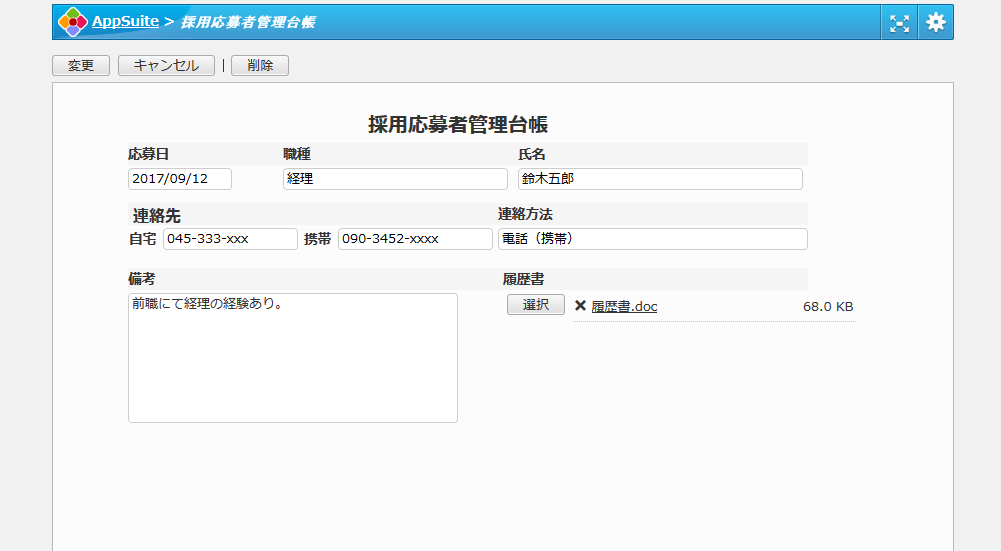
Task: Click the 職種 field containing 経理
Action: click(x=395, y=179)
